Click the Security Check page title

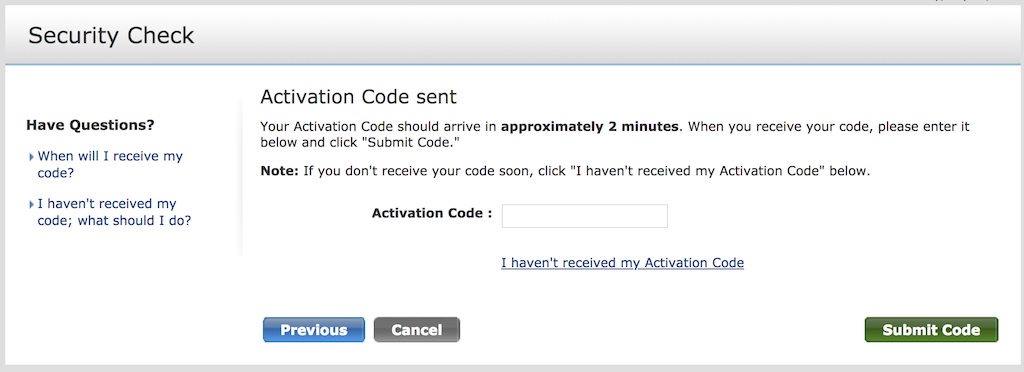[111, 36]
